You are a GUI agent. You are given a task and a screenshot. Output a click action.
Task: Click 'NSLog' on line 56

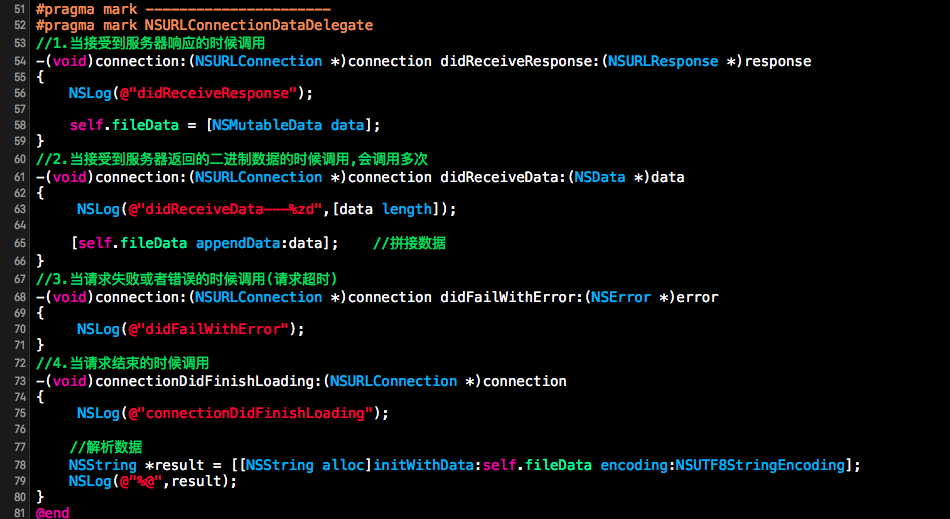point(90,93)
